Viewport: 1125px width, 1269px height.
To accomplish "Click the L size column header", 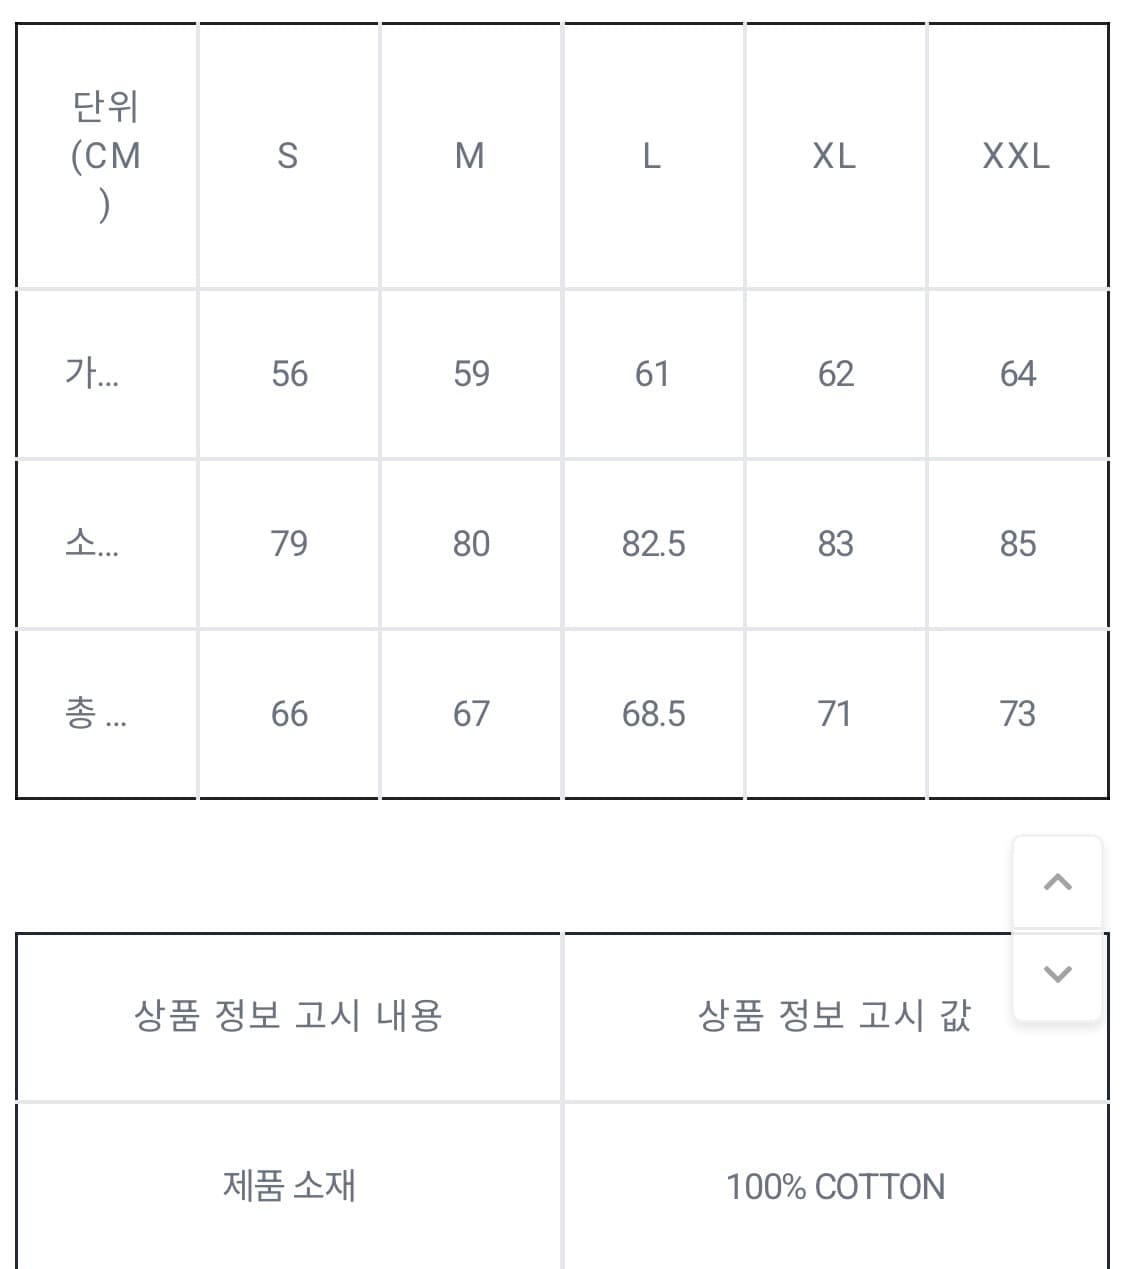I will coord(652,156).
